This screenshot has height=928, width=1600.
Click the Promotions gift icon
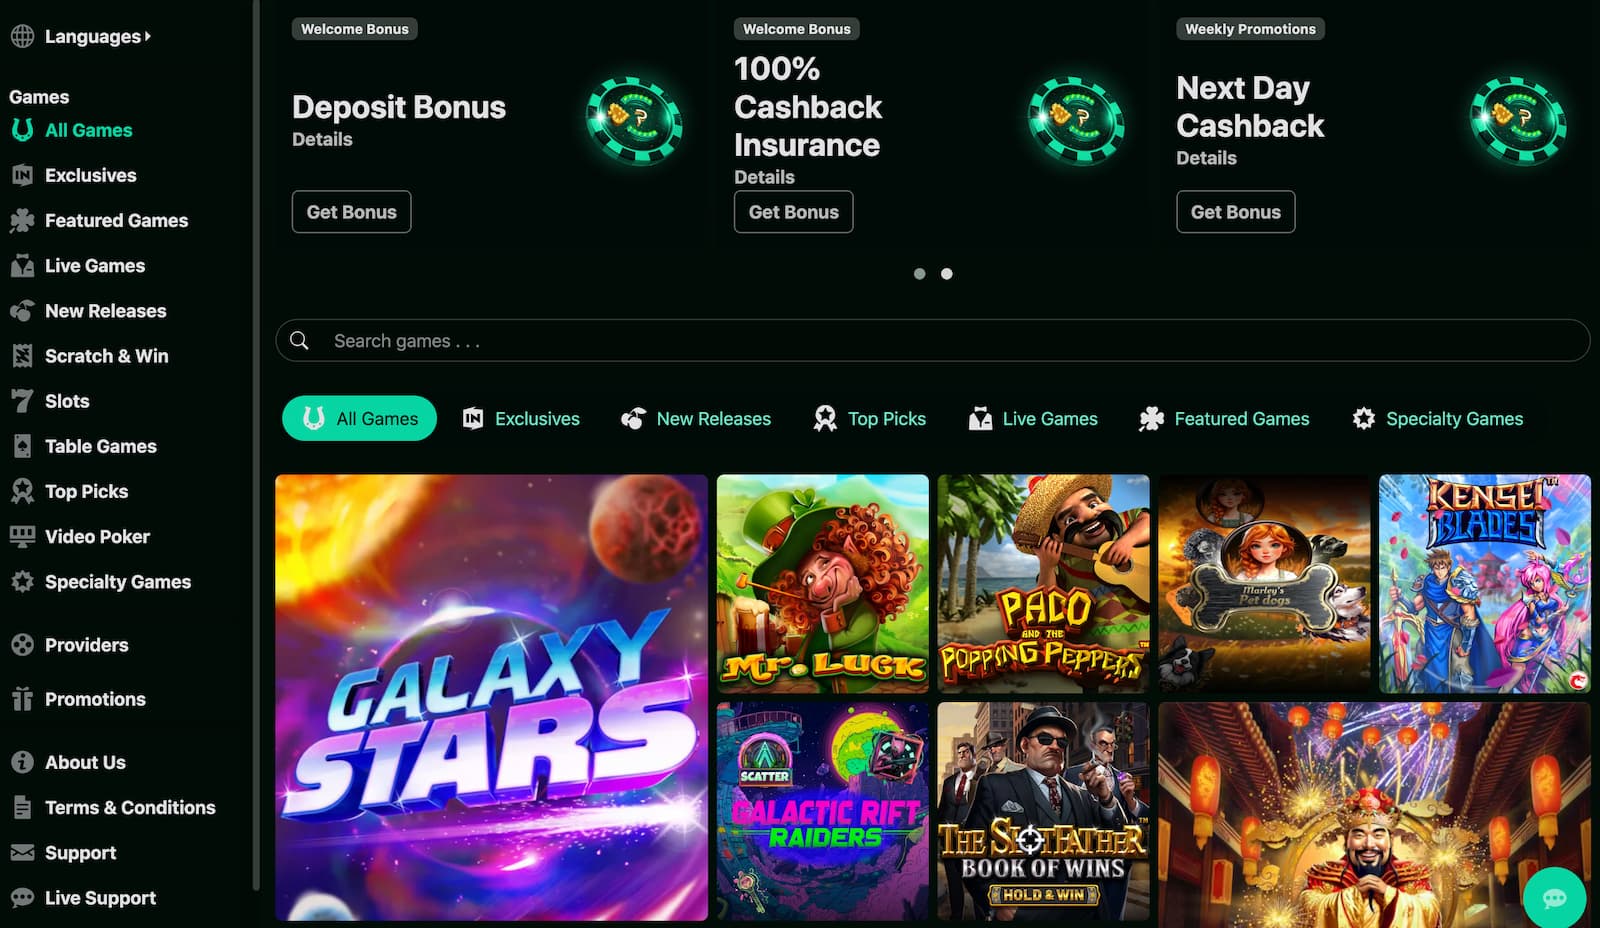(x=22, y=699)
